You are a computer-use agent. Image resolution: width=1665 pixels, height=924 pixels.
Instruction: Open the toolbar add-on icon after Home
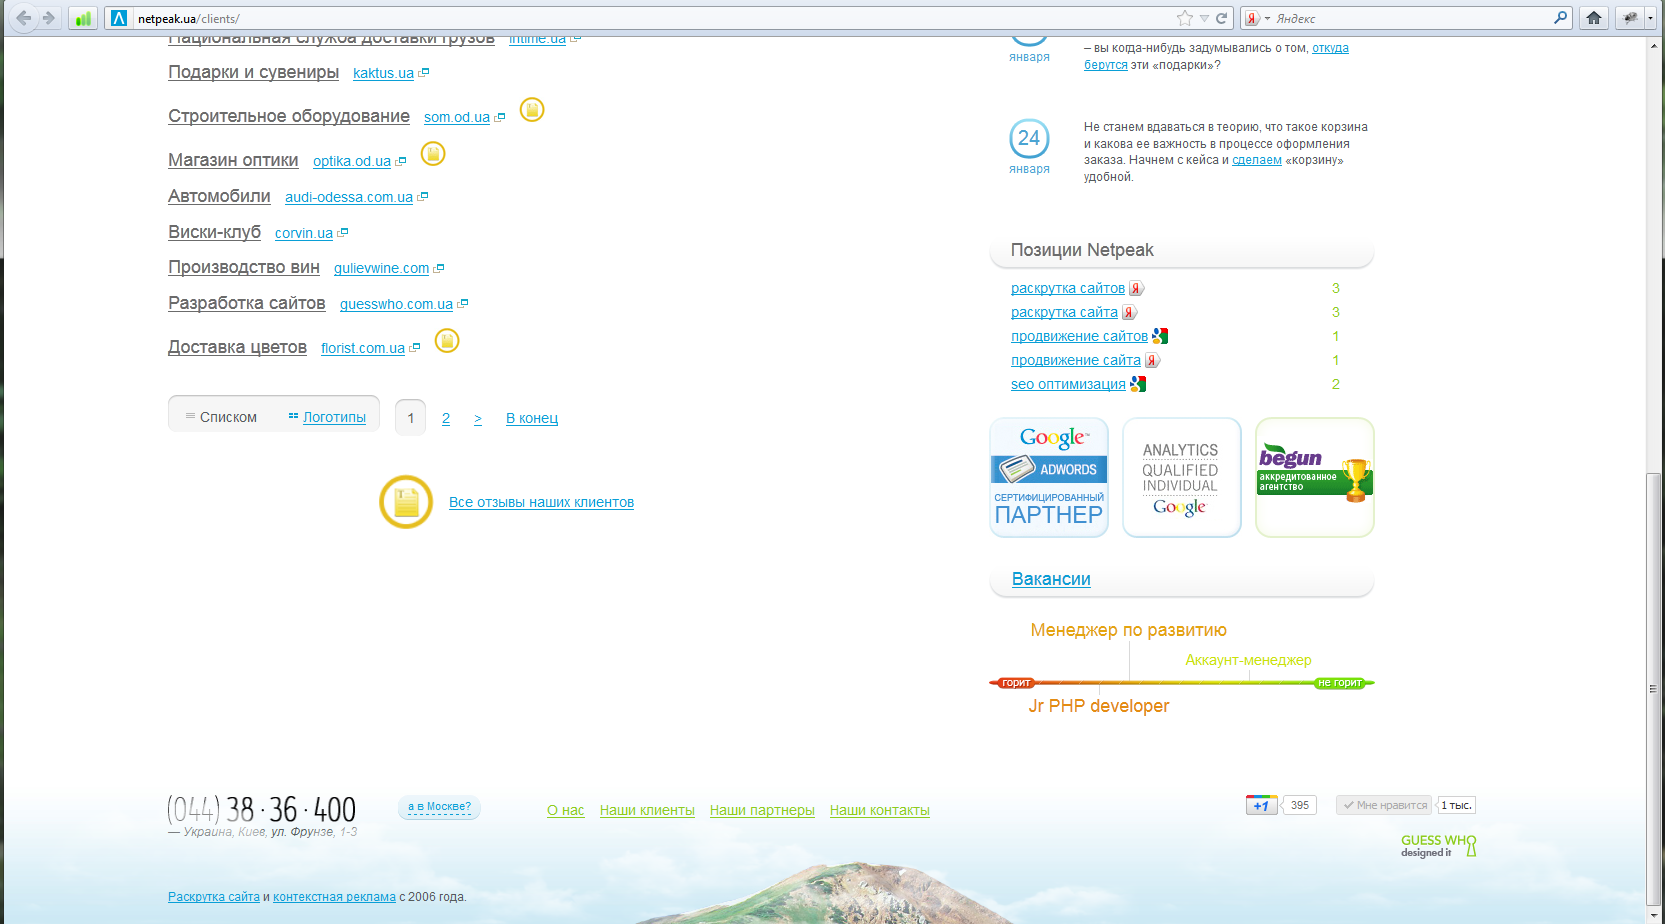(1630, 18)
